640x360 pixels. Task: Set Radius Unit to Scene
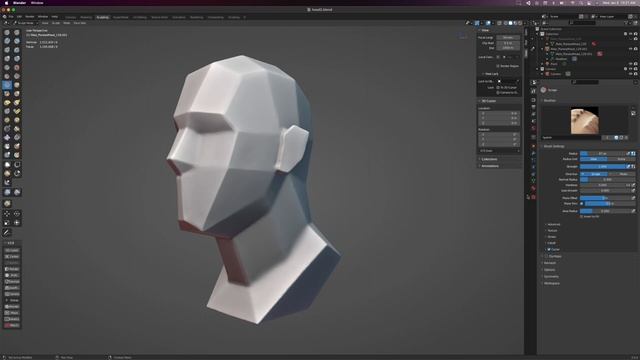(x=621, y=159)
